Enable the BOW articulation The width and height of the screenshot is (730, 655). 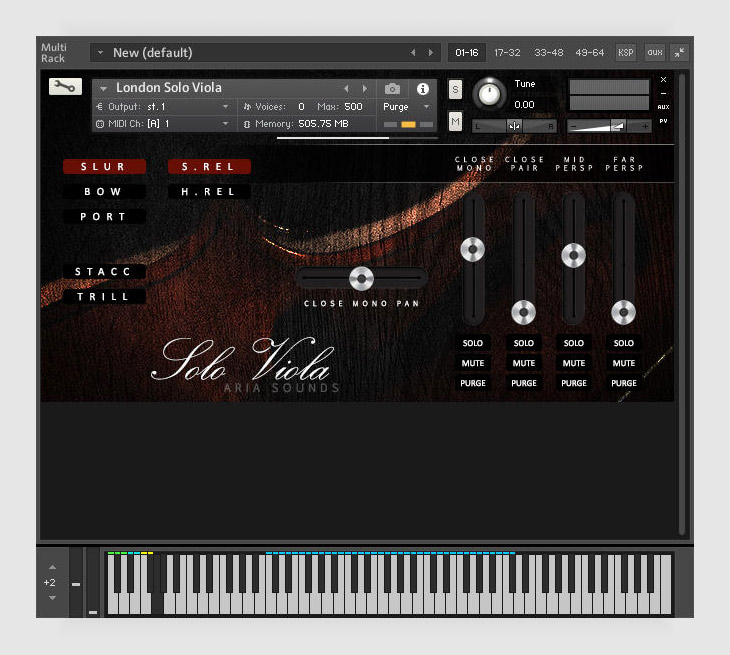pyautogui.click(x=104, y=192)
